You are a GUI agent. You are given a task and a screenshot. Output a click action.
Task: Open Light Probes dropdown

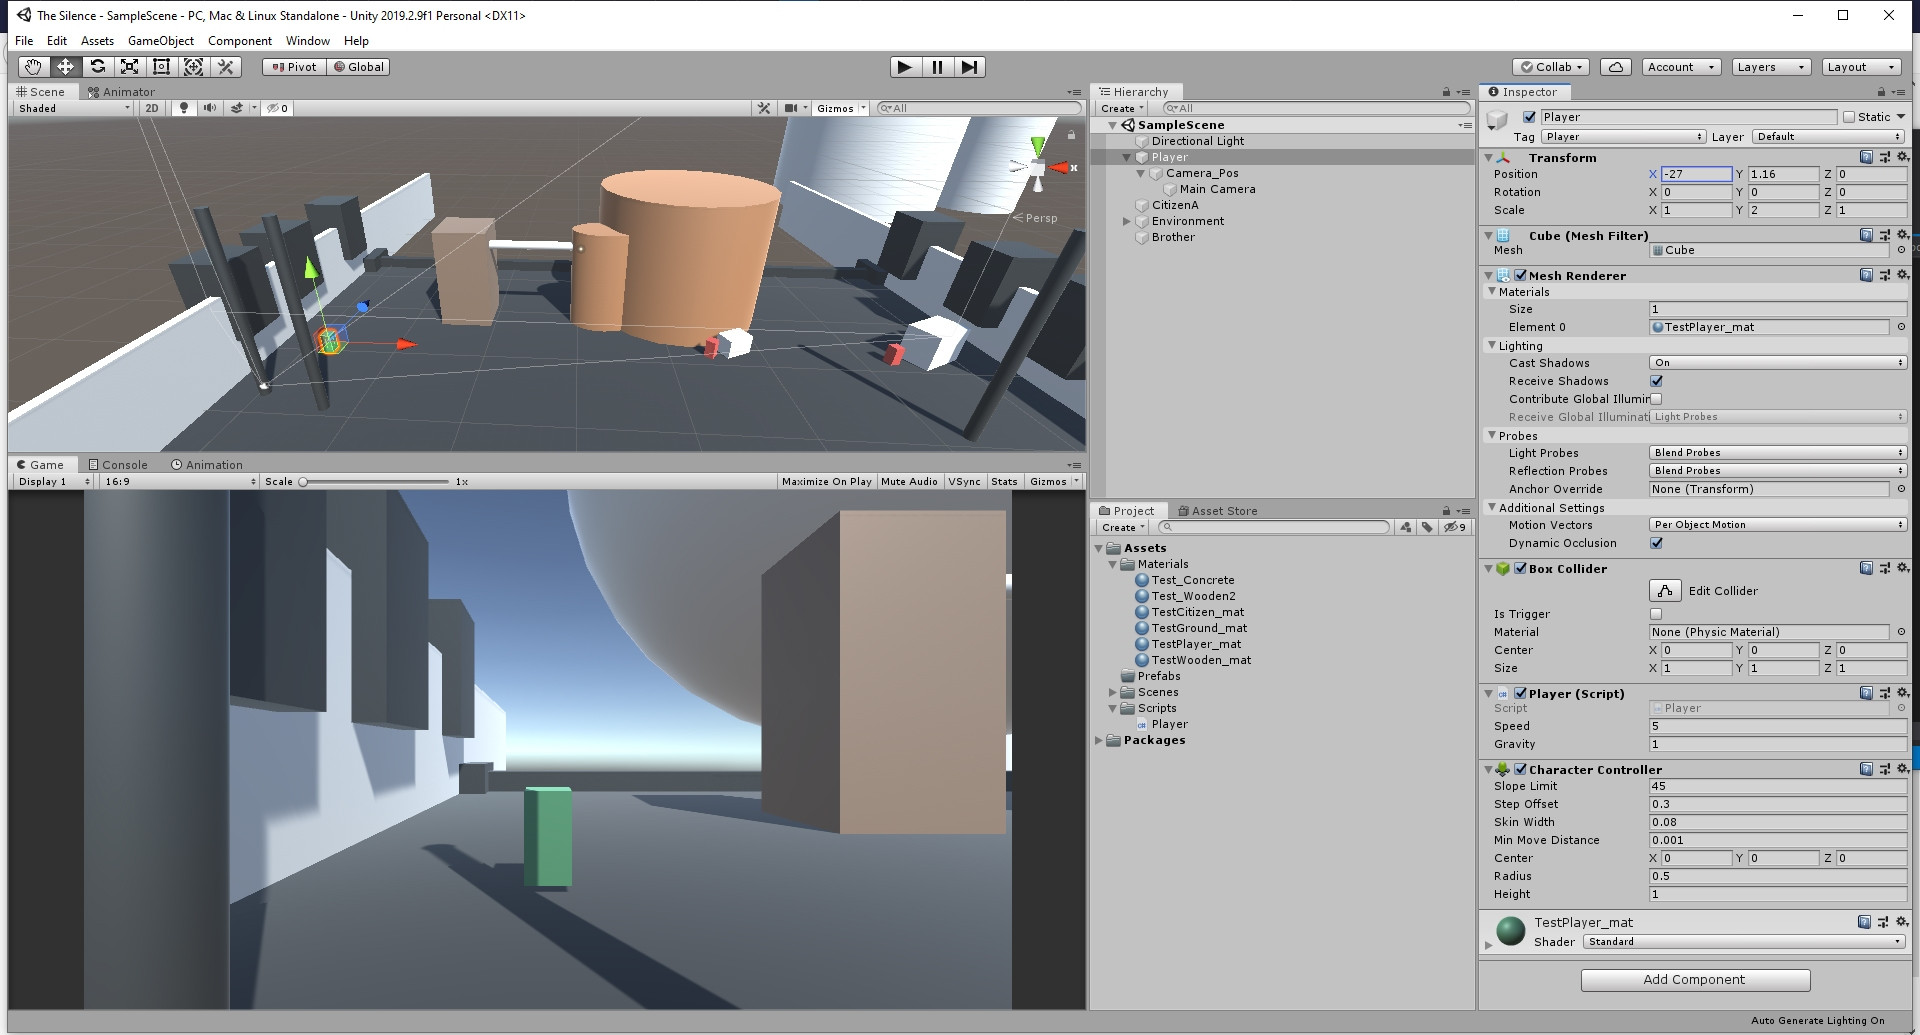pyautogui.click(x=1778, y=453)
